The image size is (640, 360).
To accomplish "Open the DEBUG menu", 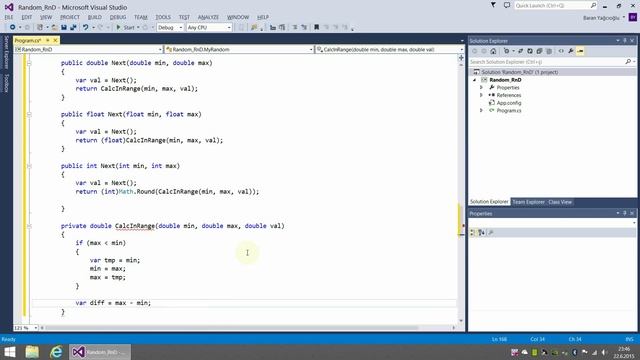I will pos(118,17).
